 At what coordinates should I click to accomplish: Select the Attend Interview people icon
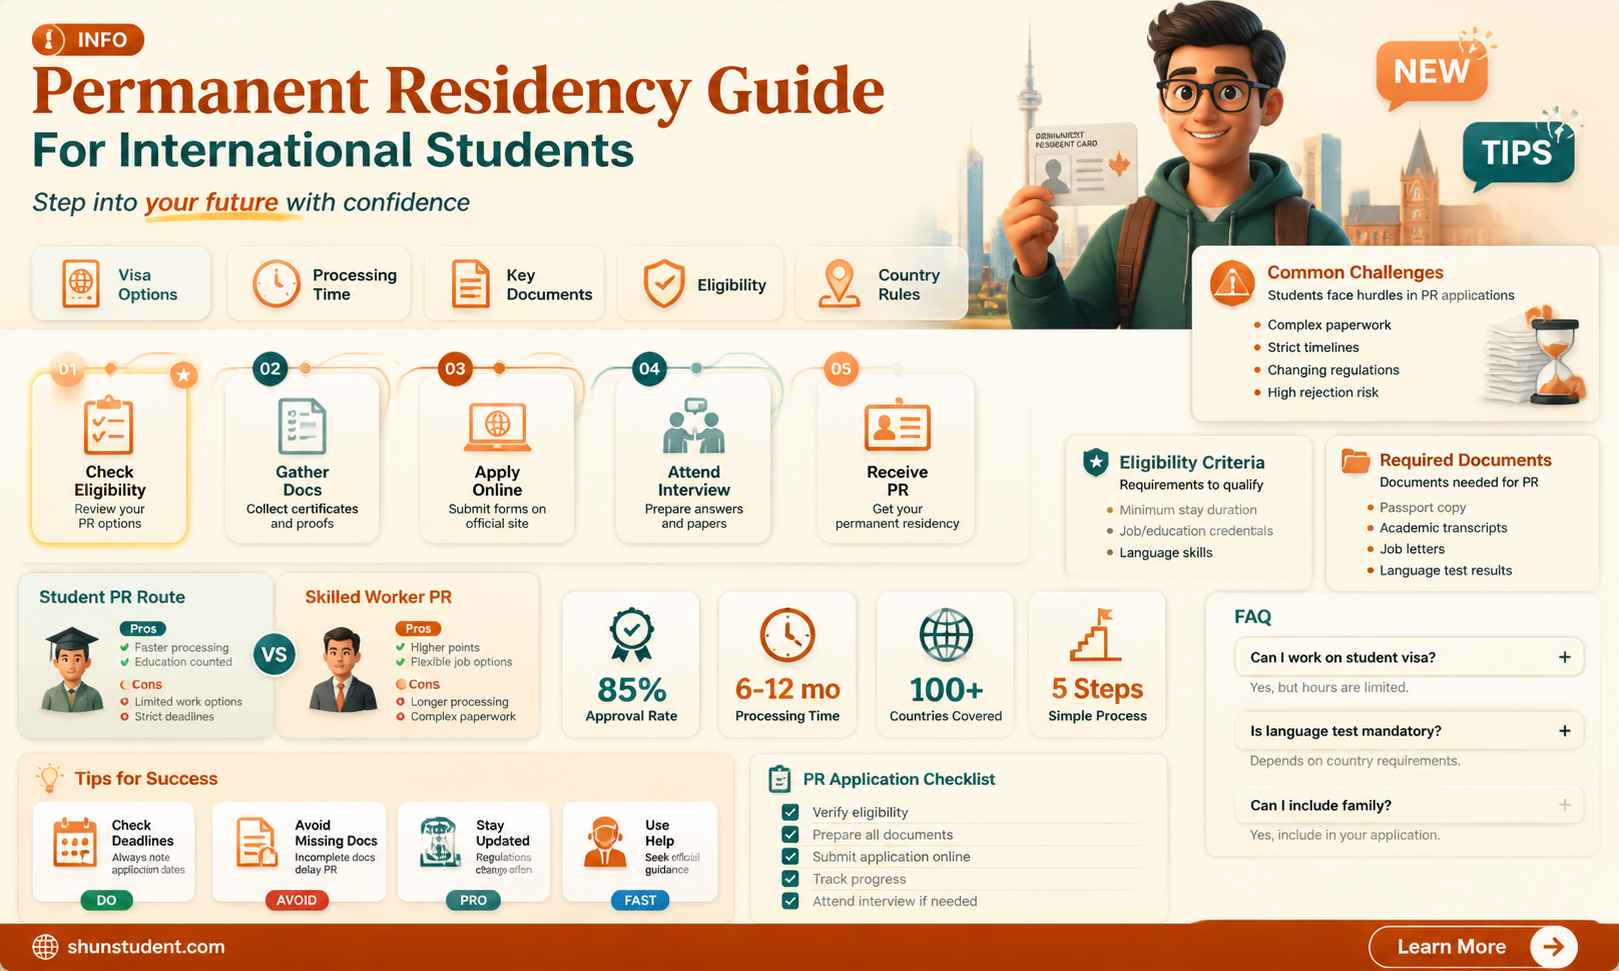(694, 427)
